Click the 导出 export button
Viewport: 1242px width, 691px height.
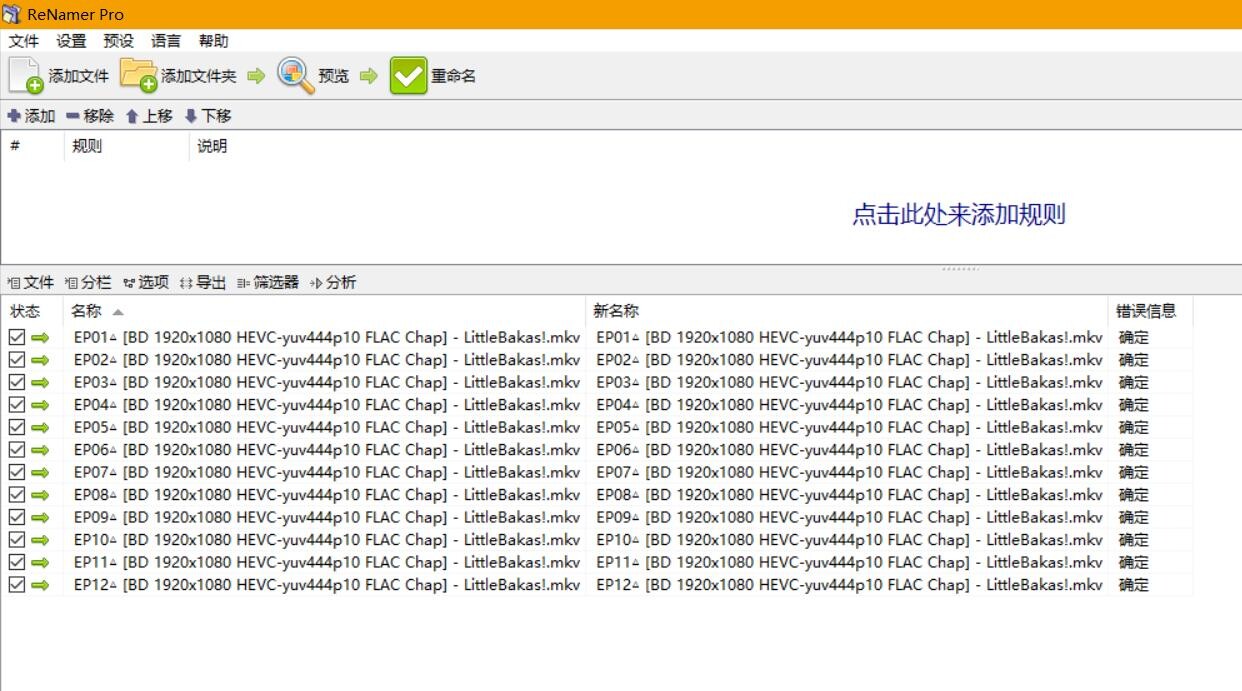pyautogui.click(x=203, y=283)
